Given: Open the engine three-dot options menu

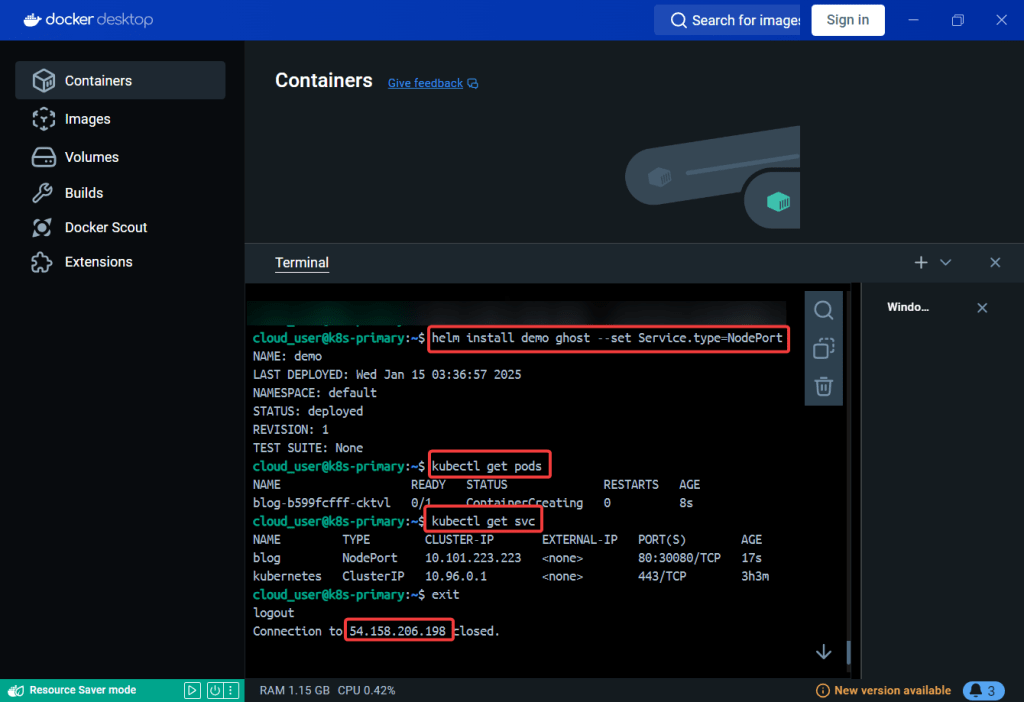Looking at the screenshot, I should coord(232,690).
